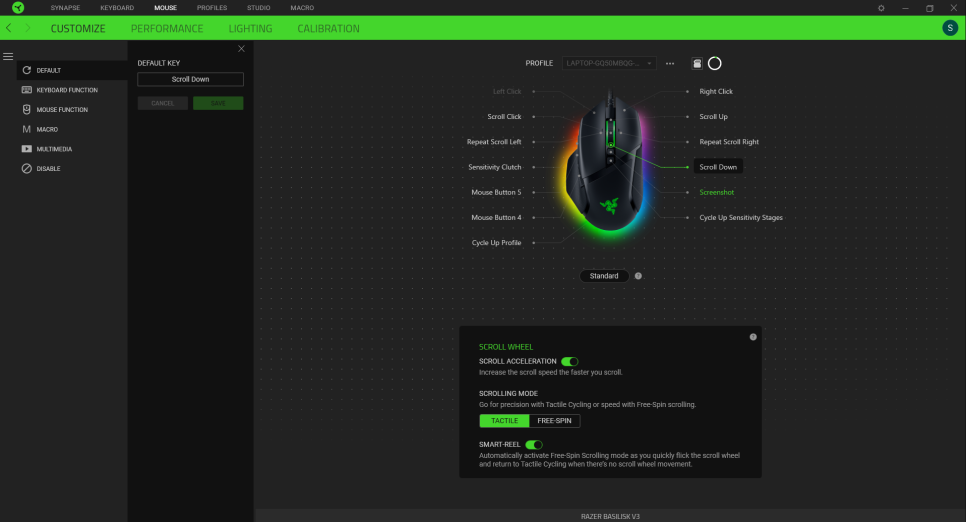Click the hamburger menu icon
966x522 pixels.
tap(8, 57)
